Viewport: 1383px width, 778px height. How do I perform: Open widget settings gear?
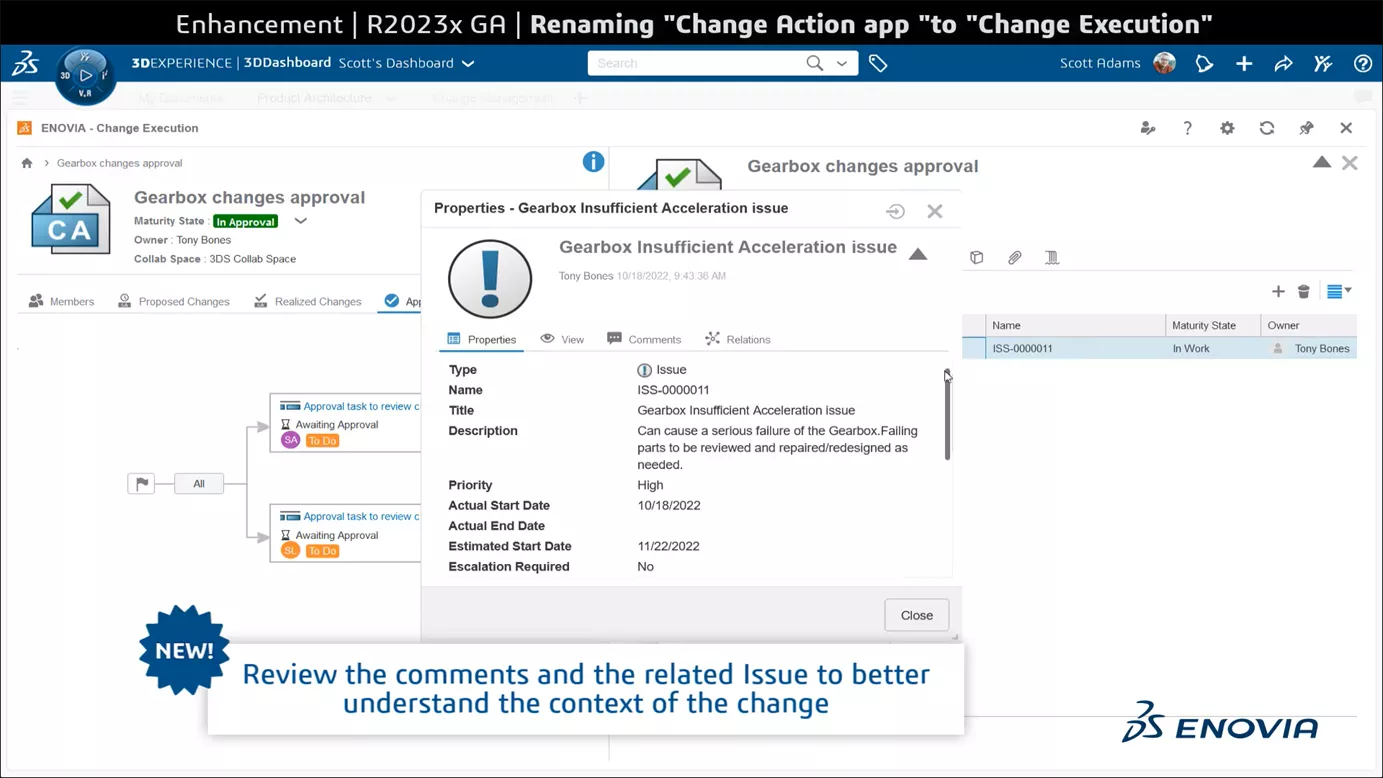1227,128
